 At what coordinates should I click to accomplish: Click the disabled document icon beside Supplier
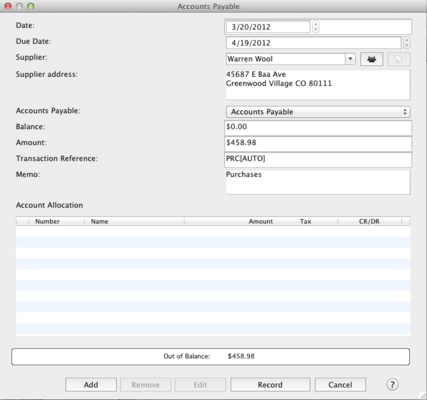click(x=398, y=59)
